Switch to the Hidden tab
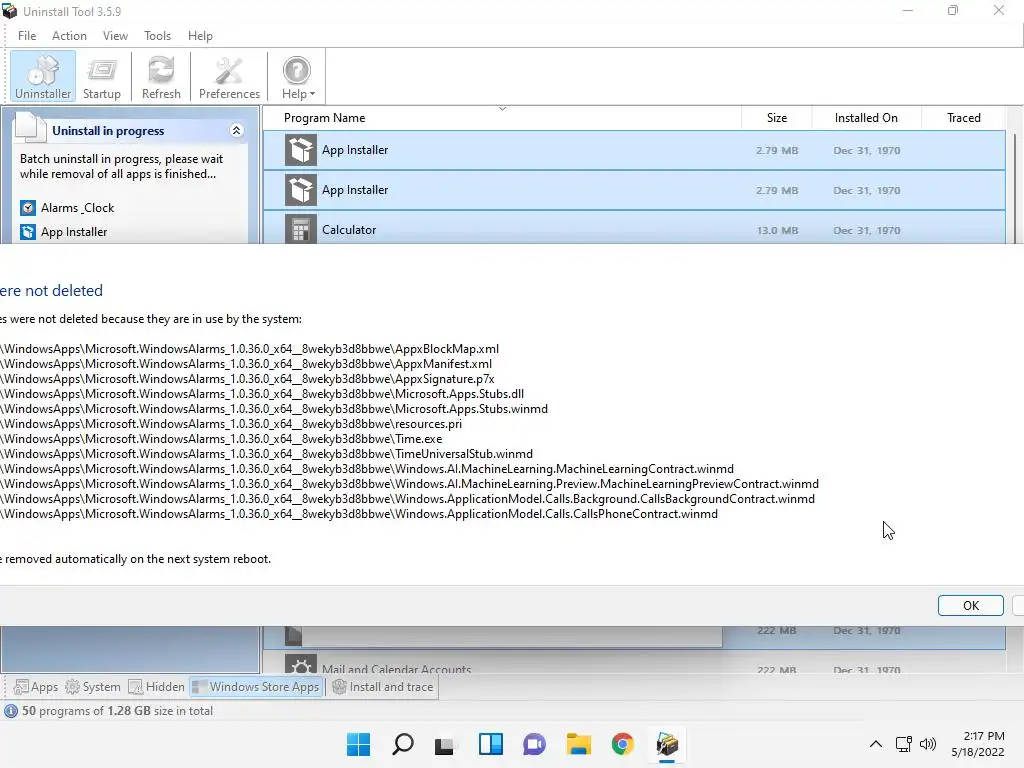1024x768 pixels. [x=157, y=687]
